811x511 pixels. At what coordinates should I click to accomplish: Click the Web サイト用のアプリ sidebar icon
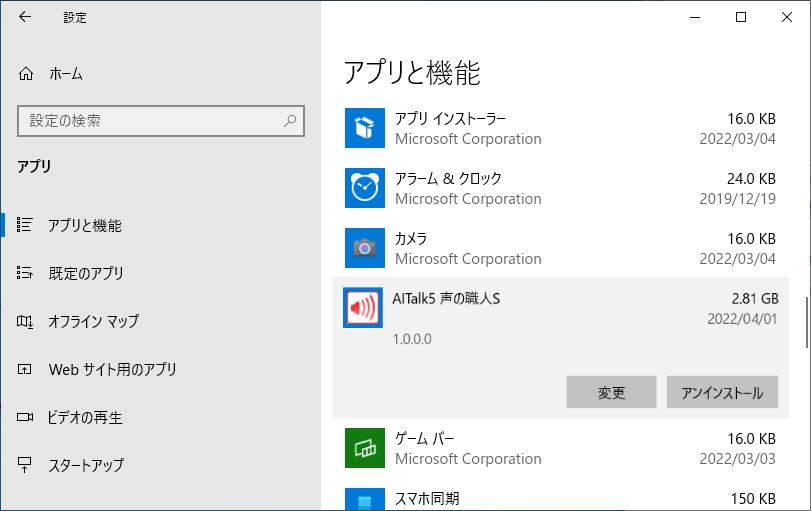[24, 369]
